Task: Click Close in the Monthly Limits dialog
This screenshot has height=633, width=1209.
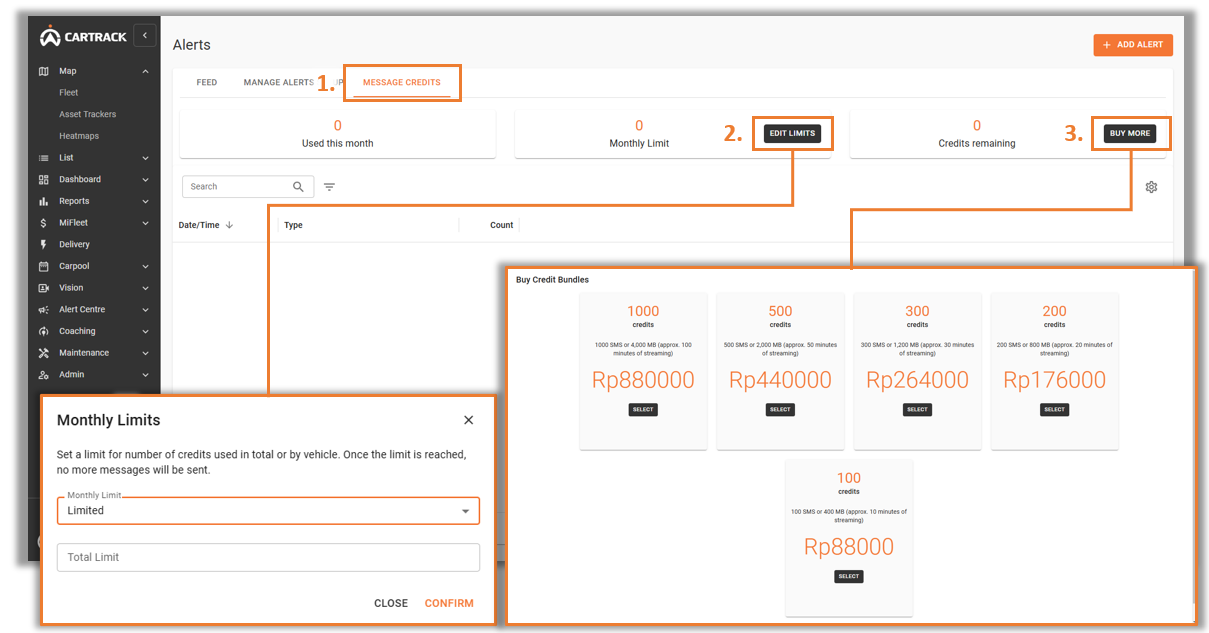Action: click(x=391, y=603)
